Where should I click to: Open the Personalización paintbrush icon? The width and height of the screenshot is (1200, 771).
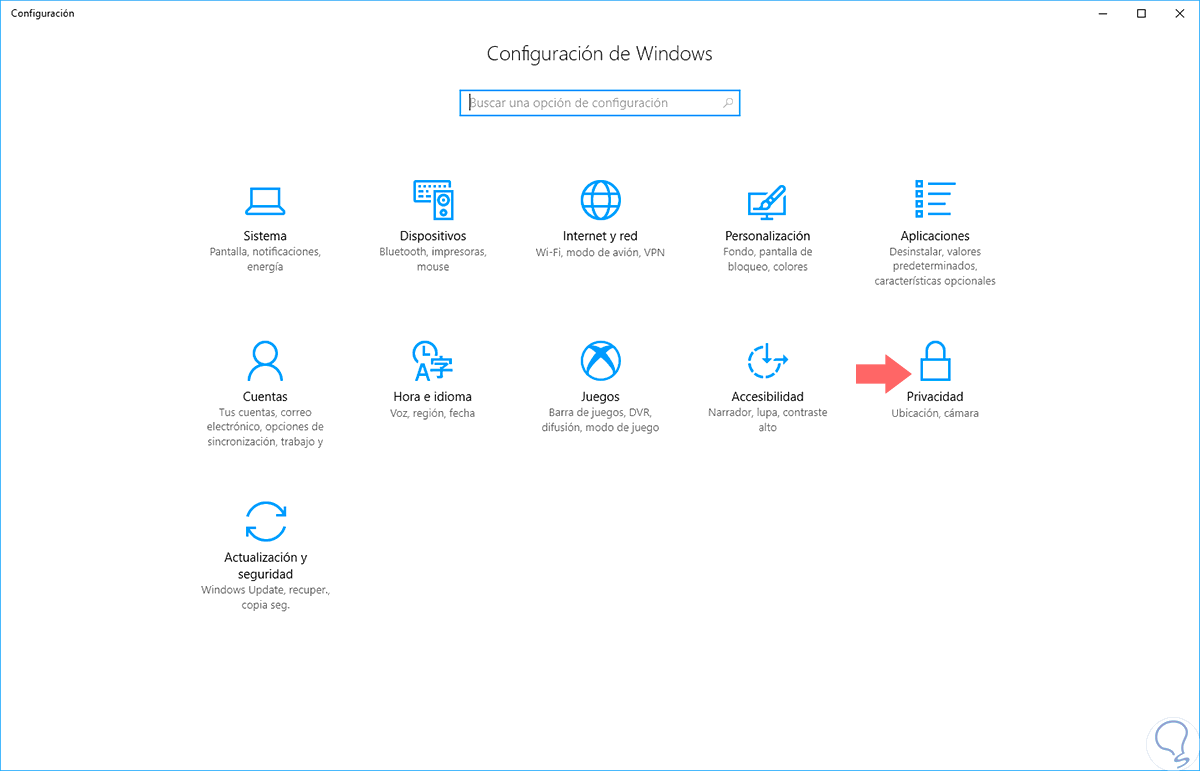click(x=767, y=201)
